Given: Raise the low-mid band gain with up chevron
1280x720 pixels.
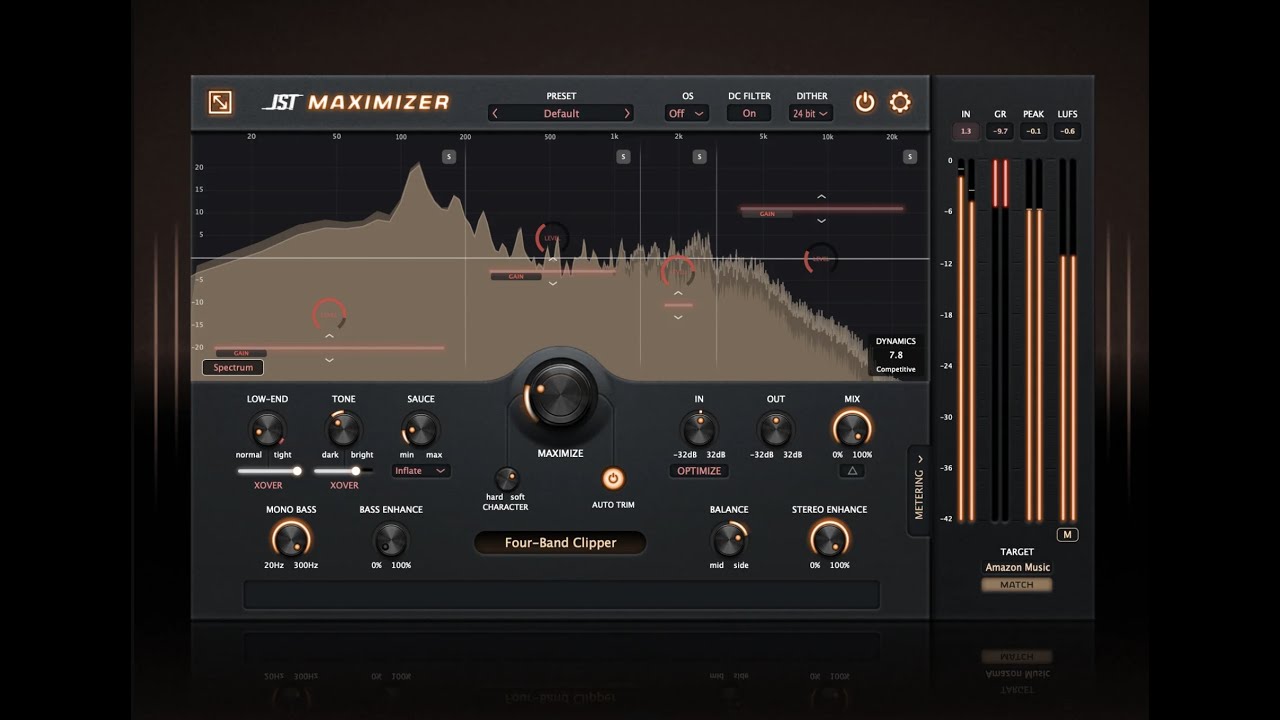Looking at the screenshot, I should pos(553,260).
